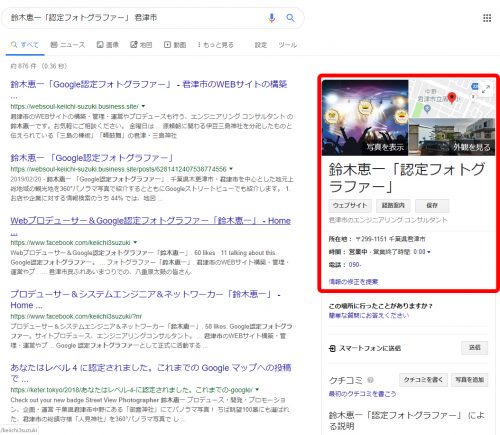The image size is (500, 435).
Task: Open the もっと見る menu
Action: [215, 45]
